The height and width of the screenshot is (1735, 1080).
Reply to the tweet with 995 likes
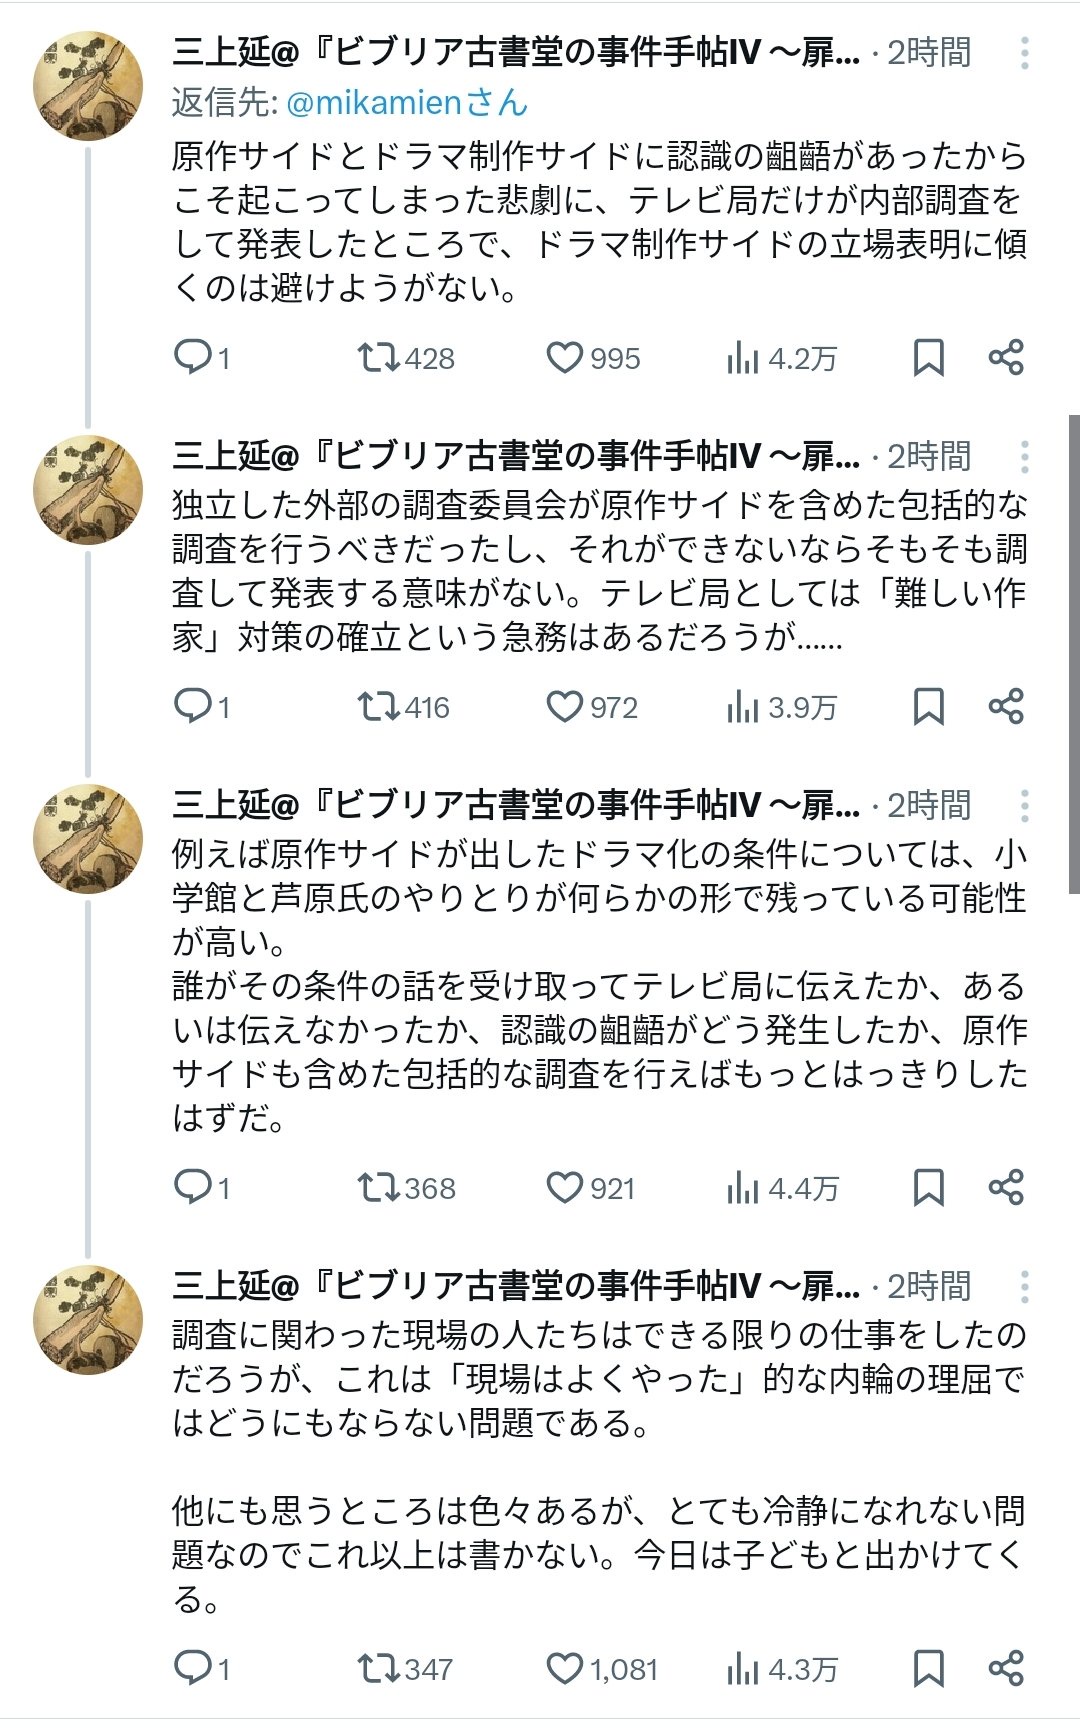(x=192, y=357)
